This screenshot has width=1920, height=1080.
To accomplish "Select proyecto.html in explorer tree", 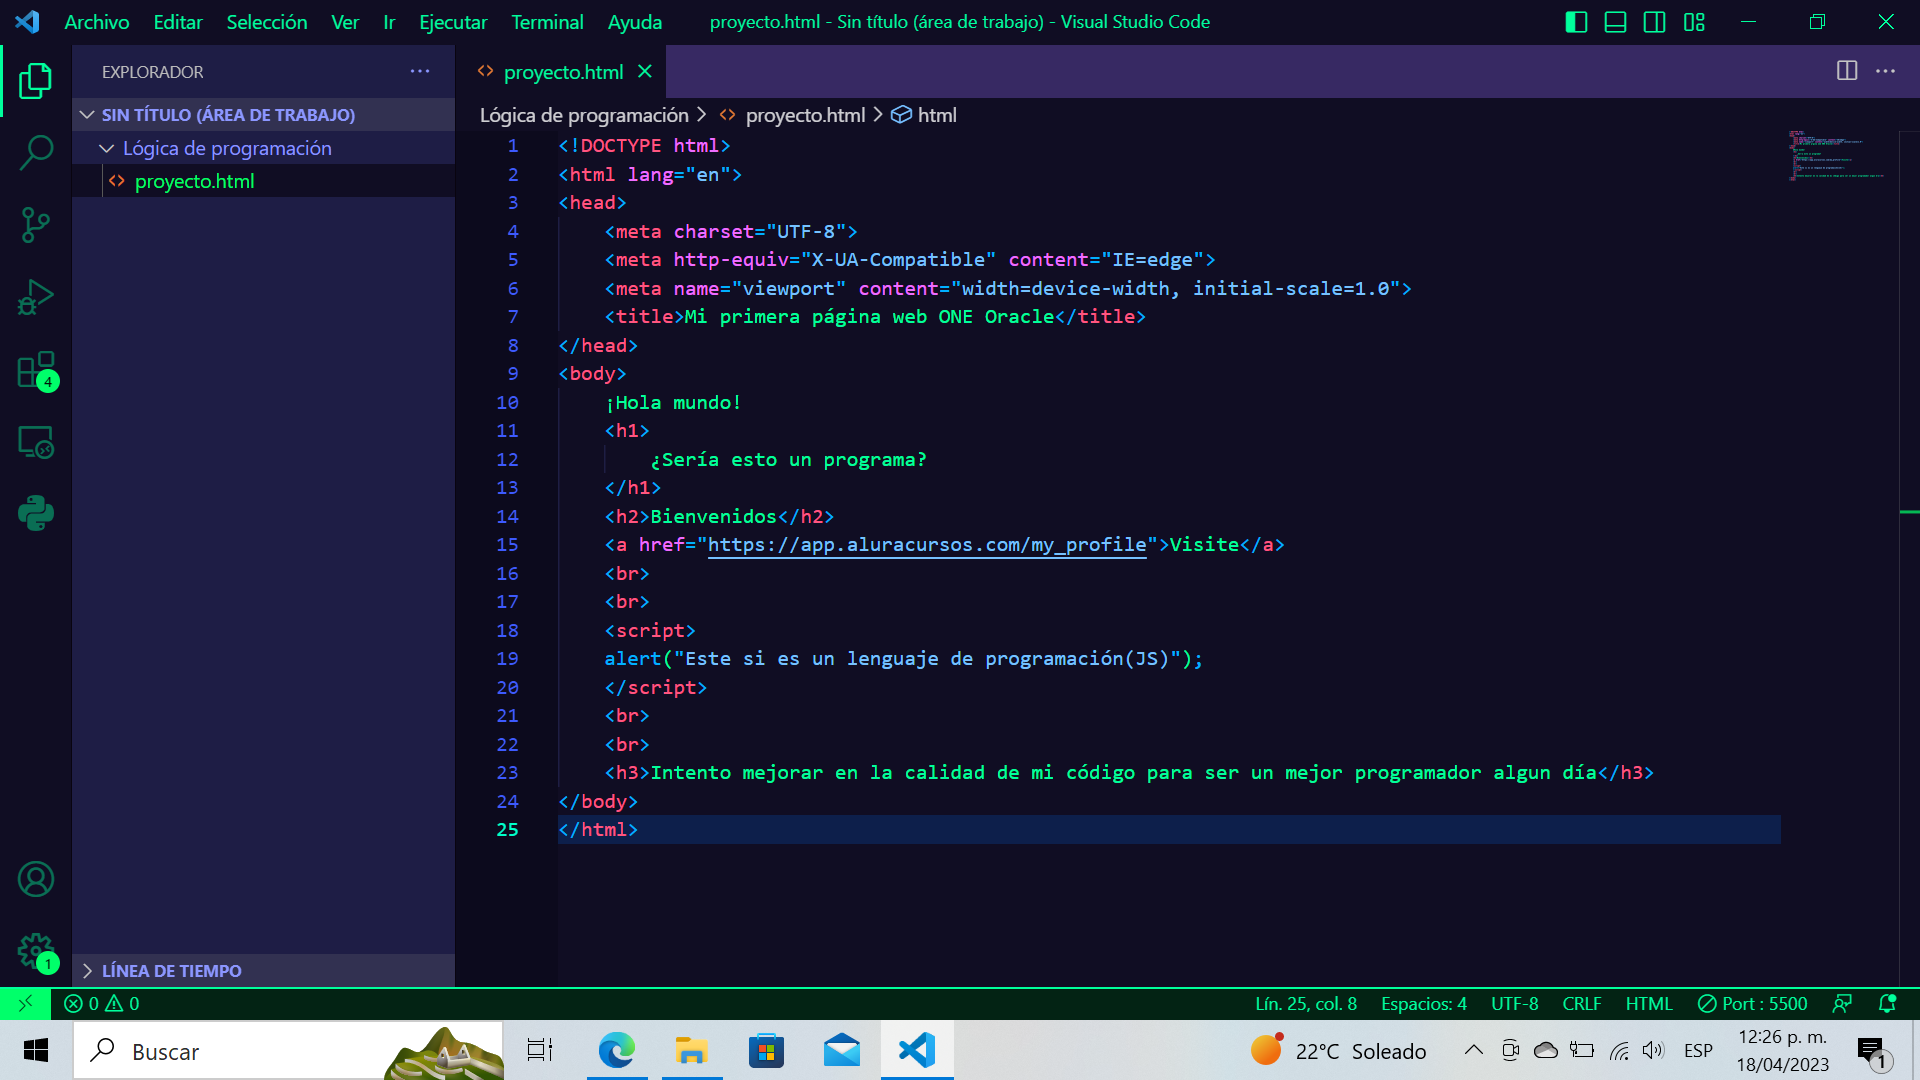I will coord(264,181).
